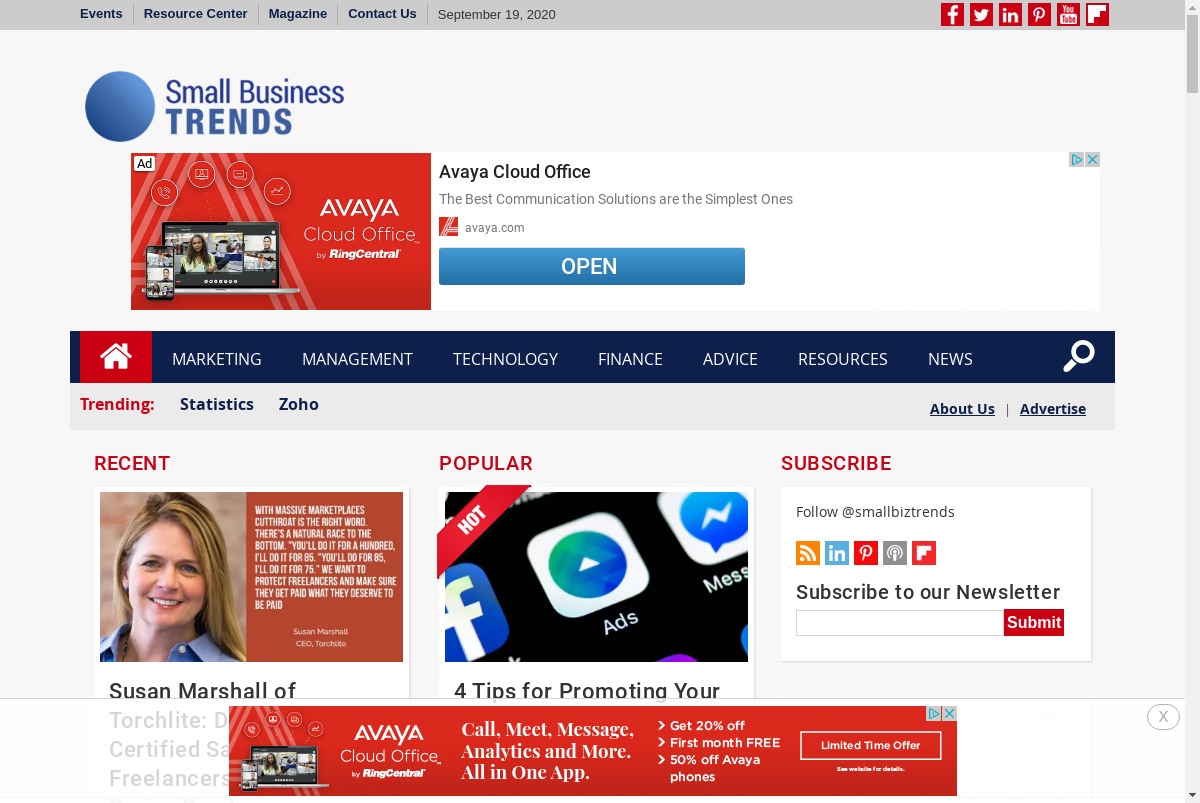This screenshot has height=803, width=1200.
Task: Focus the newsletter email field
Action: click(900, 623)
